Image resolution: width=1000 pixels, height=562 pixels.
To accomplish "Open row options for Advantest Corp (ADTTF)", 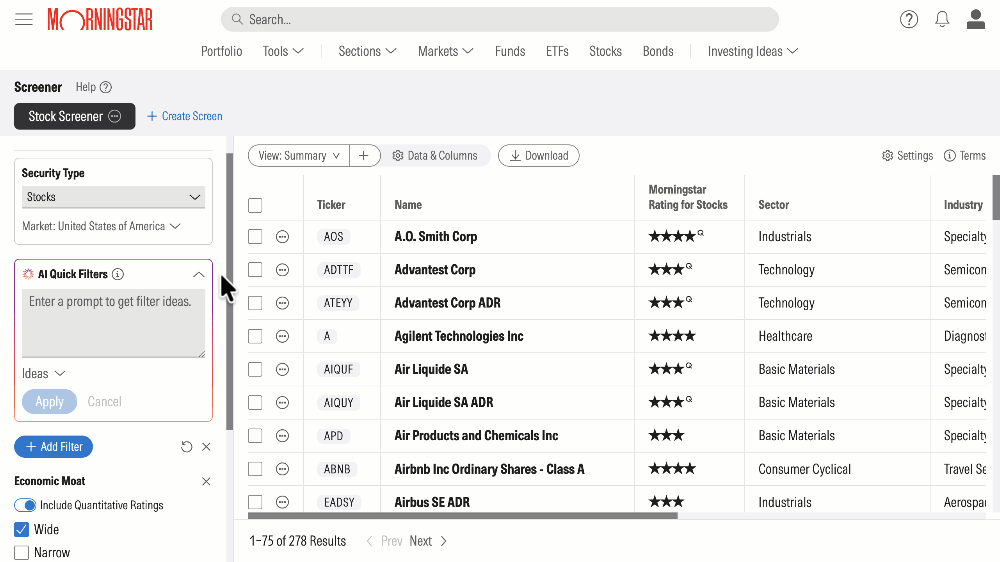I will [x=283, y=270].
